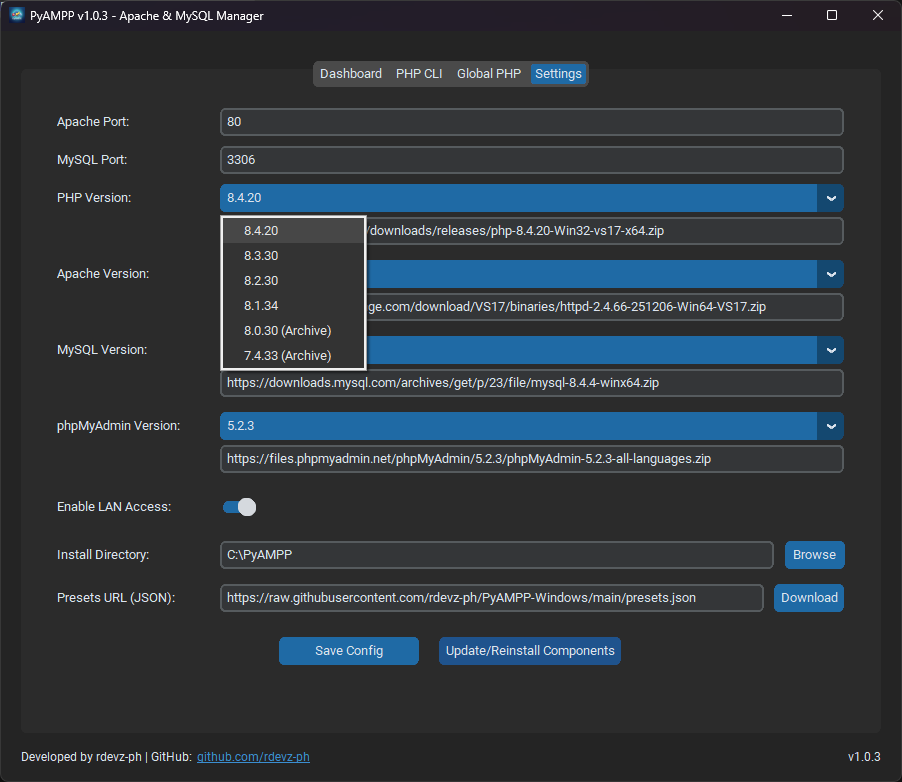Select the 8.0.30 (Archive) PHP version
The height and width of the screenshot is (782, 902).
point(286,330)
